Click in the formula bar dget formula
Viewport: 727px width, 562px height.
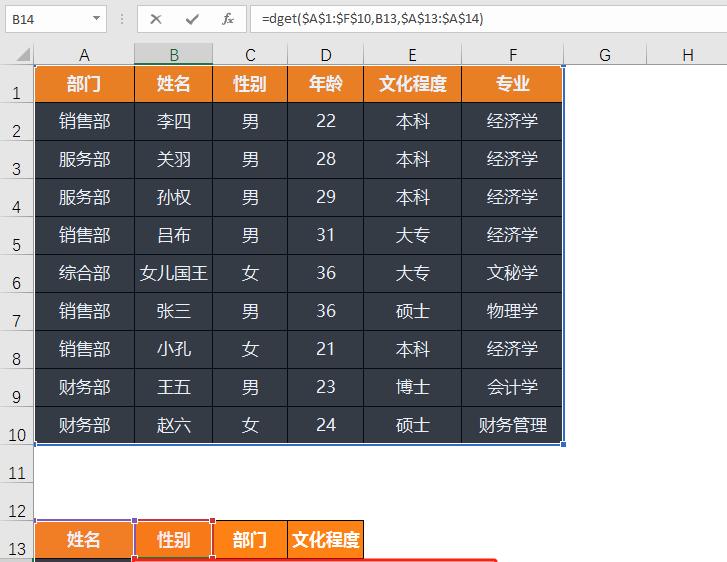click(x=372, y=19)
